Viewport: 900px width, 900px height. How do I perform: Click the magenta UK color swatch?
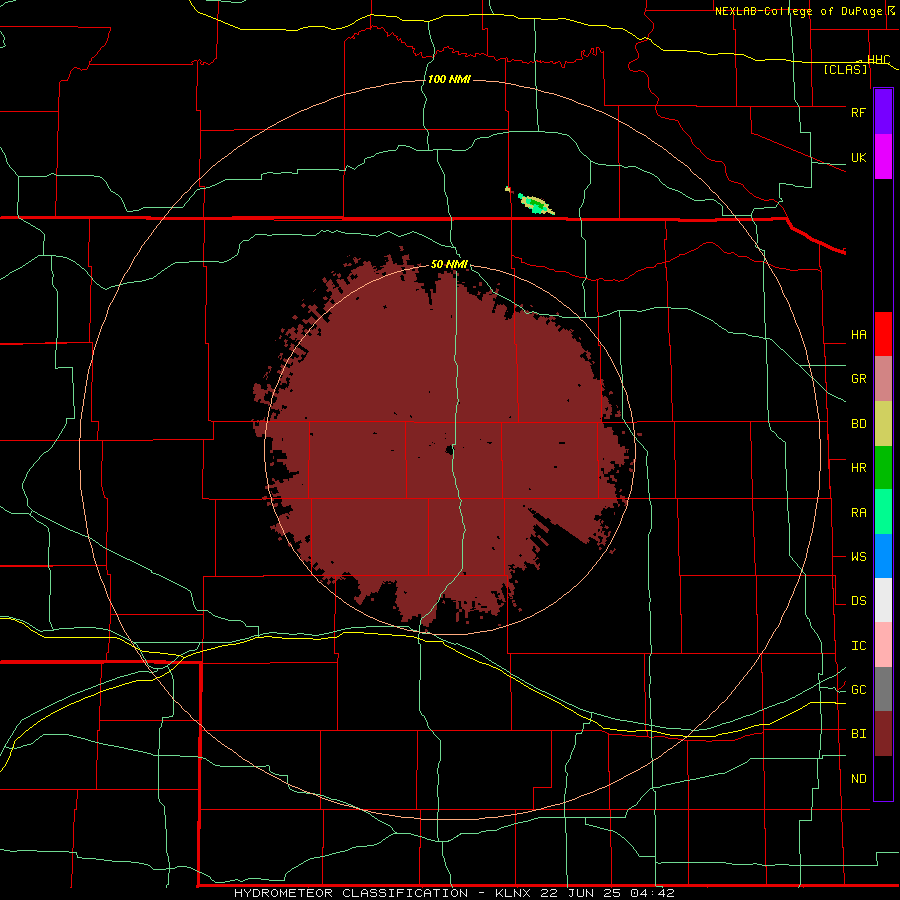pos(883,156)
